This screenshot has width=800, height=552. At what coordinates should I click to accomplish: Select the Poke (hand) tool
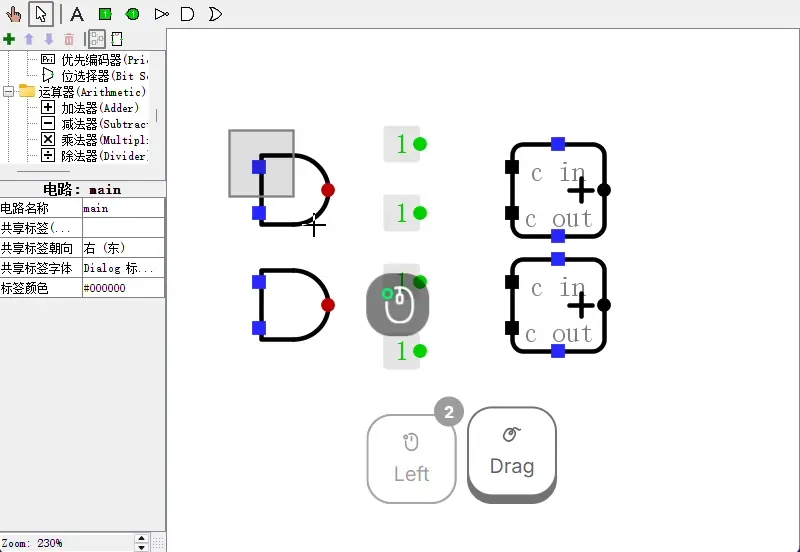coord(14,14)
